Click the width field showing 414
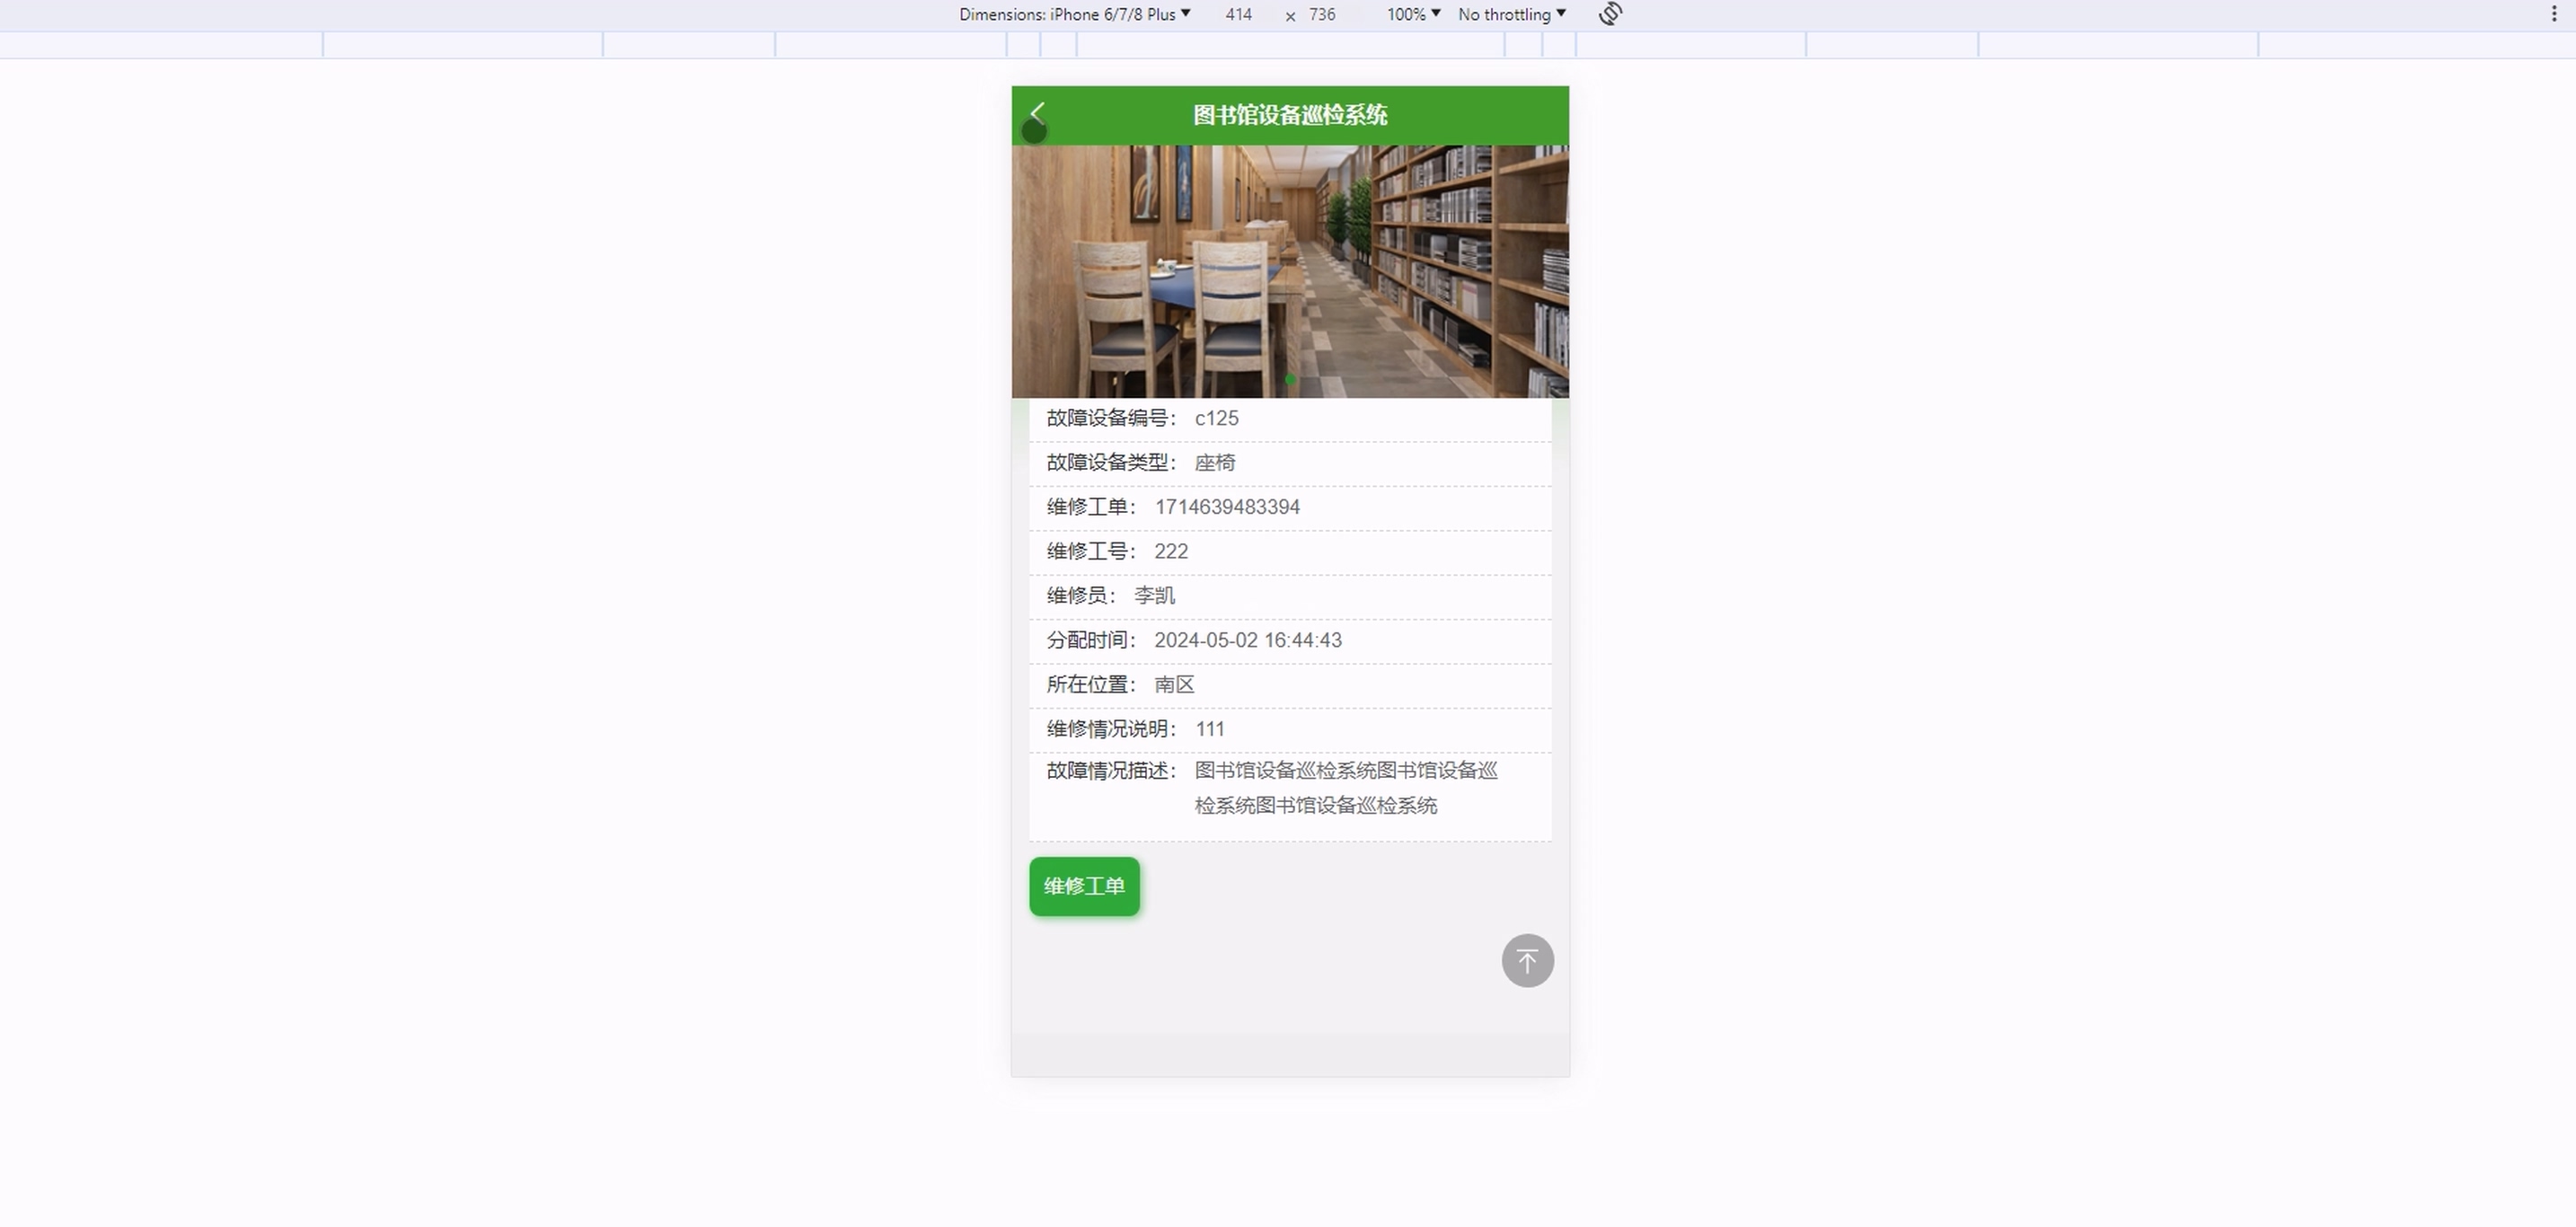The height and width of the screenshot is (1227, 2576). [1238, 14]
